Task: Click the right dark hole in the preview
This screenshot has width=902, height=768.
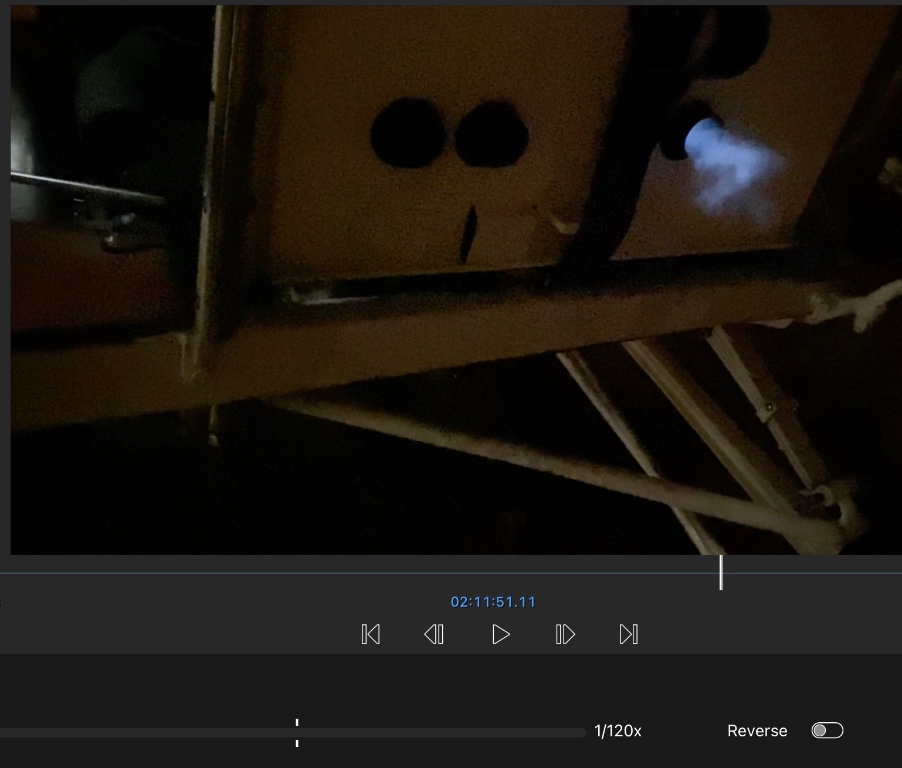Action: (491, 136)
